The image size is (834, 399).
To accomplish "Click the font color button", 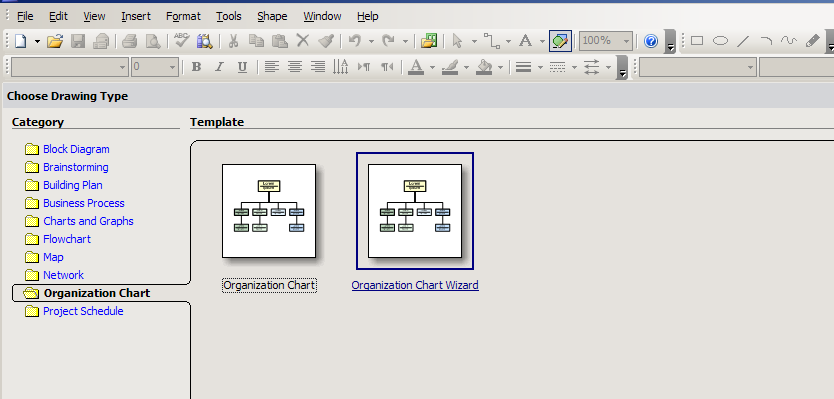I will tap(416, 67).
